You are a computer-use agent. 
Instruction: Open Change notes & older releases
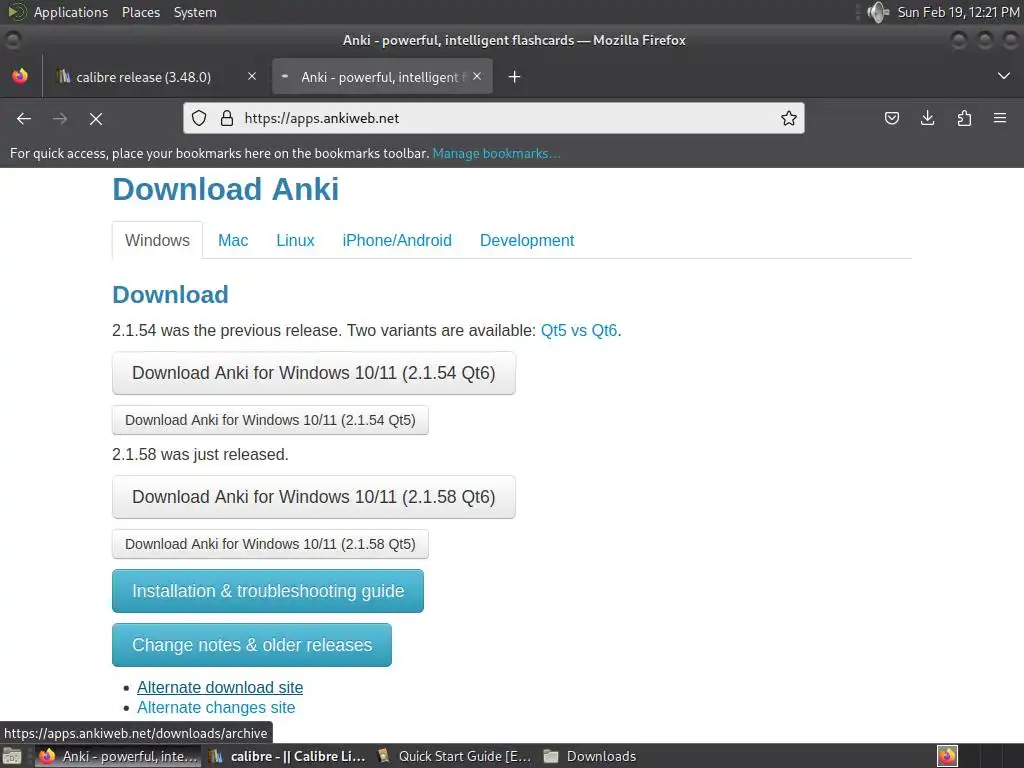pos(252,645)
